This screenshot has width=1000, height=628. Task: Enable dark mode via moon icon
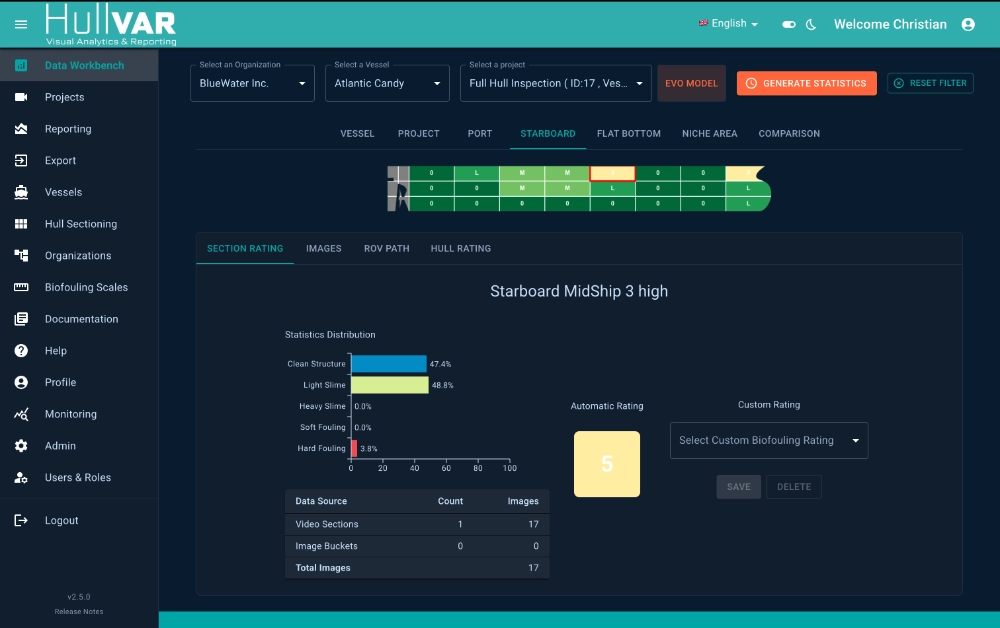(x=811, y=24)
